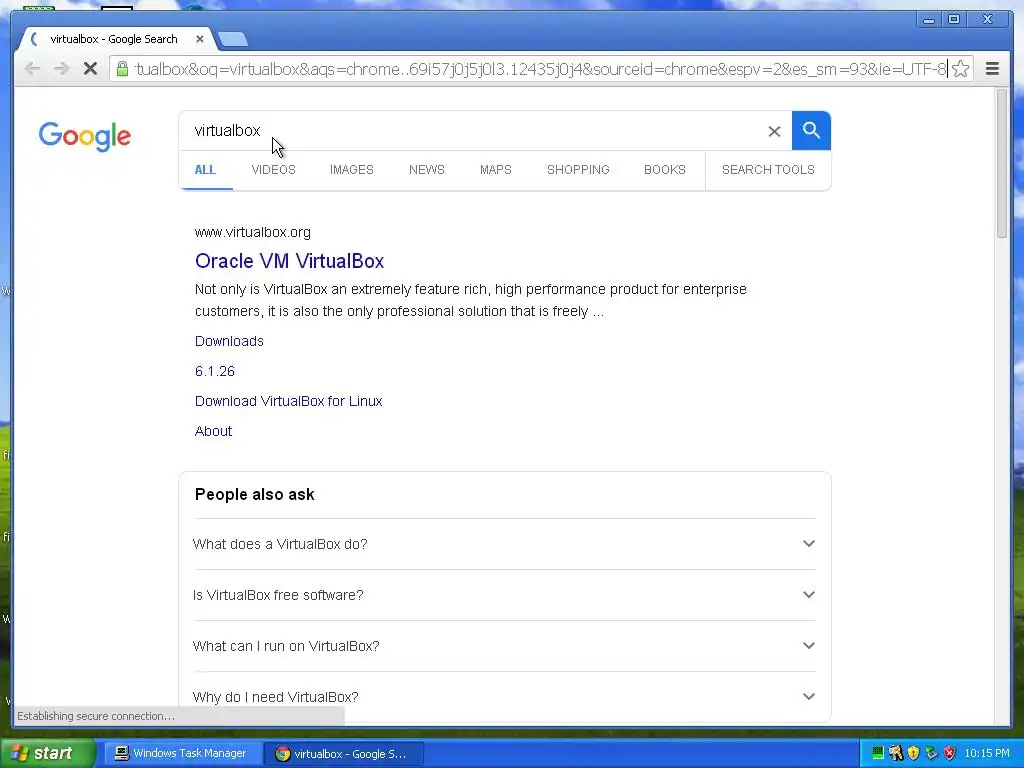Image resolution: width=1024 pixels, height=768 pixels.
Task: Open SEARCH TOOLS options
Action: (768, 170)
